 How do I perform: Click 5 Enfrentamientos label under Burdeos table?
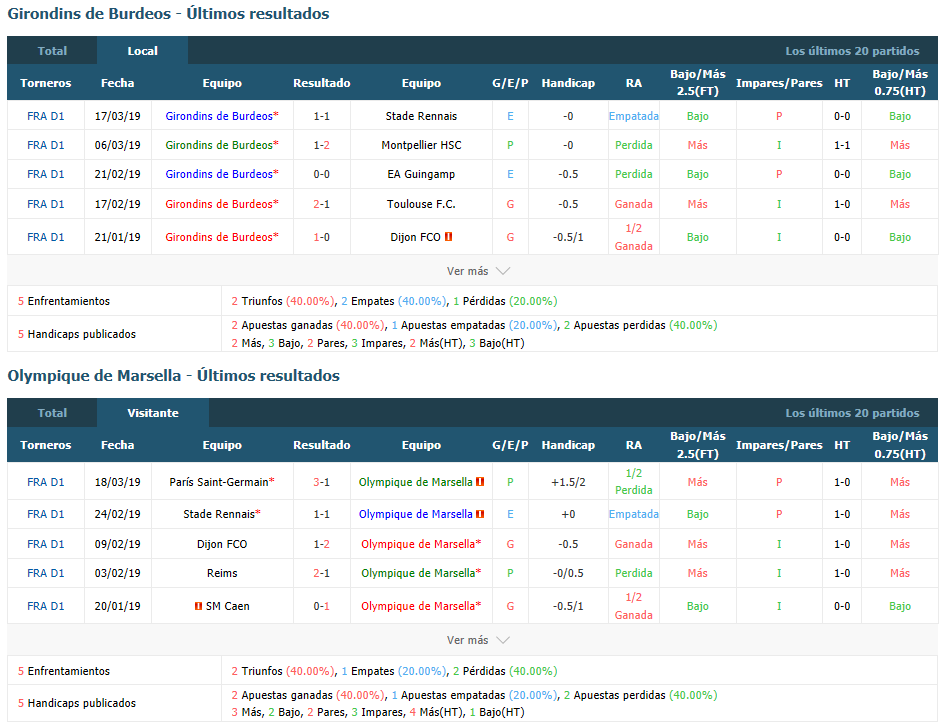coord(64,301)
